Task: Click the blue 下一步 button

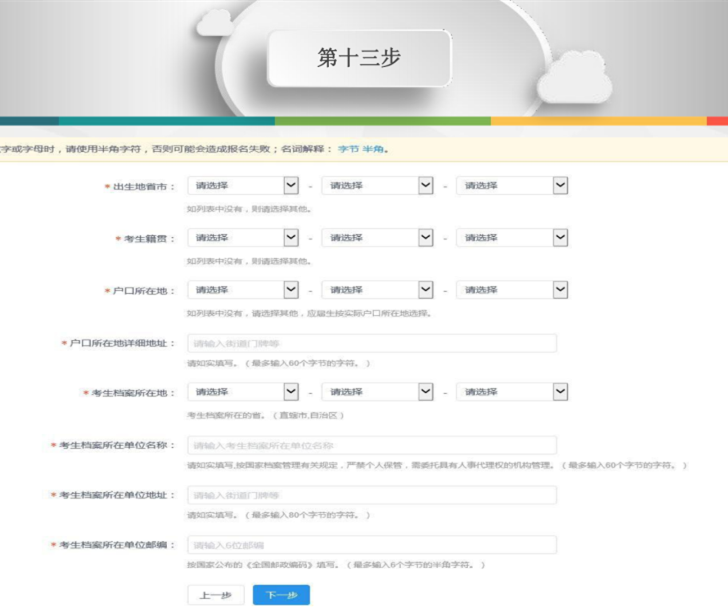Action: coord(281,595)
